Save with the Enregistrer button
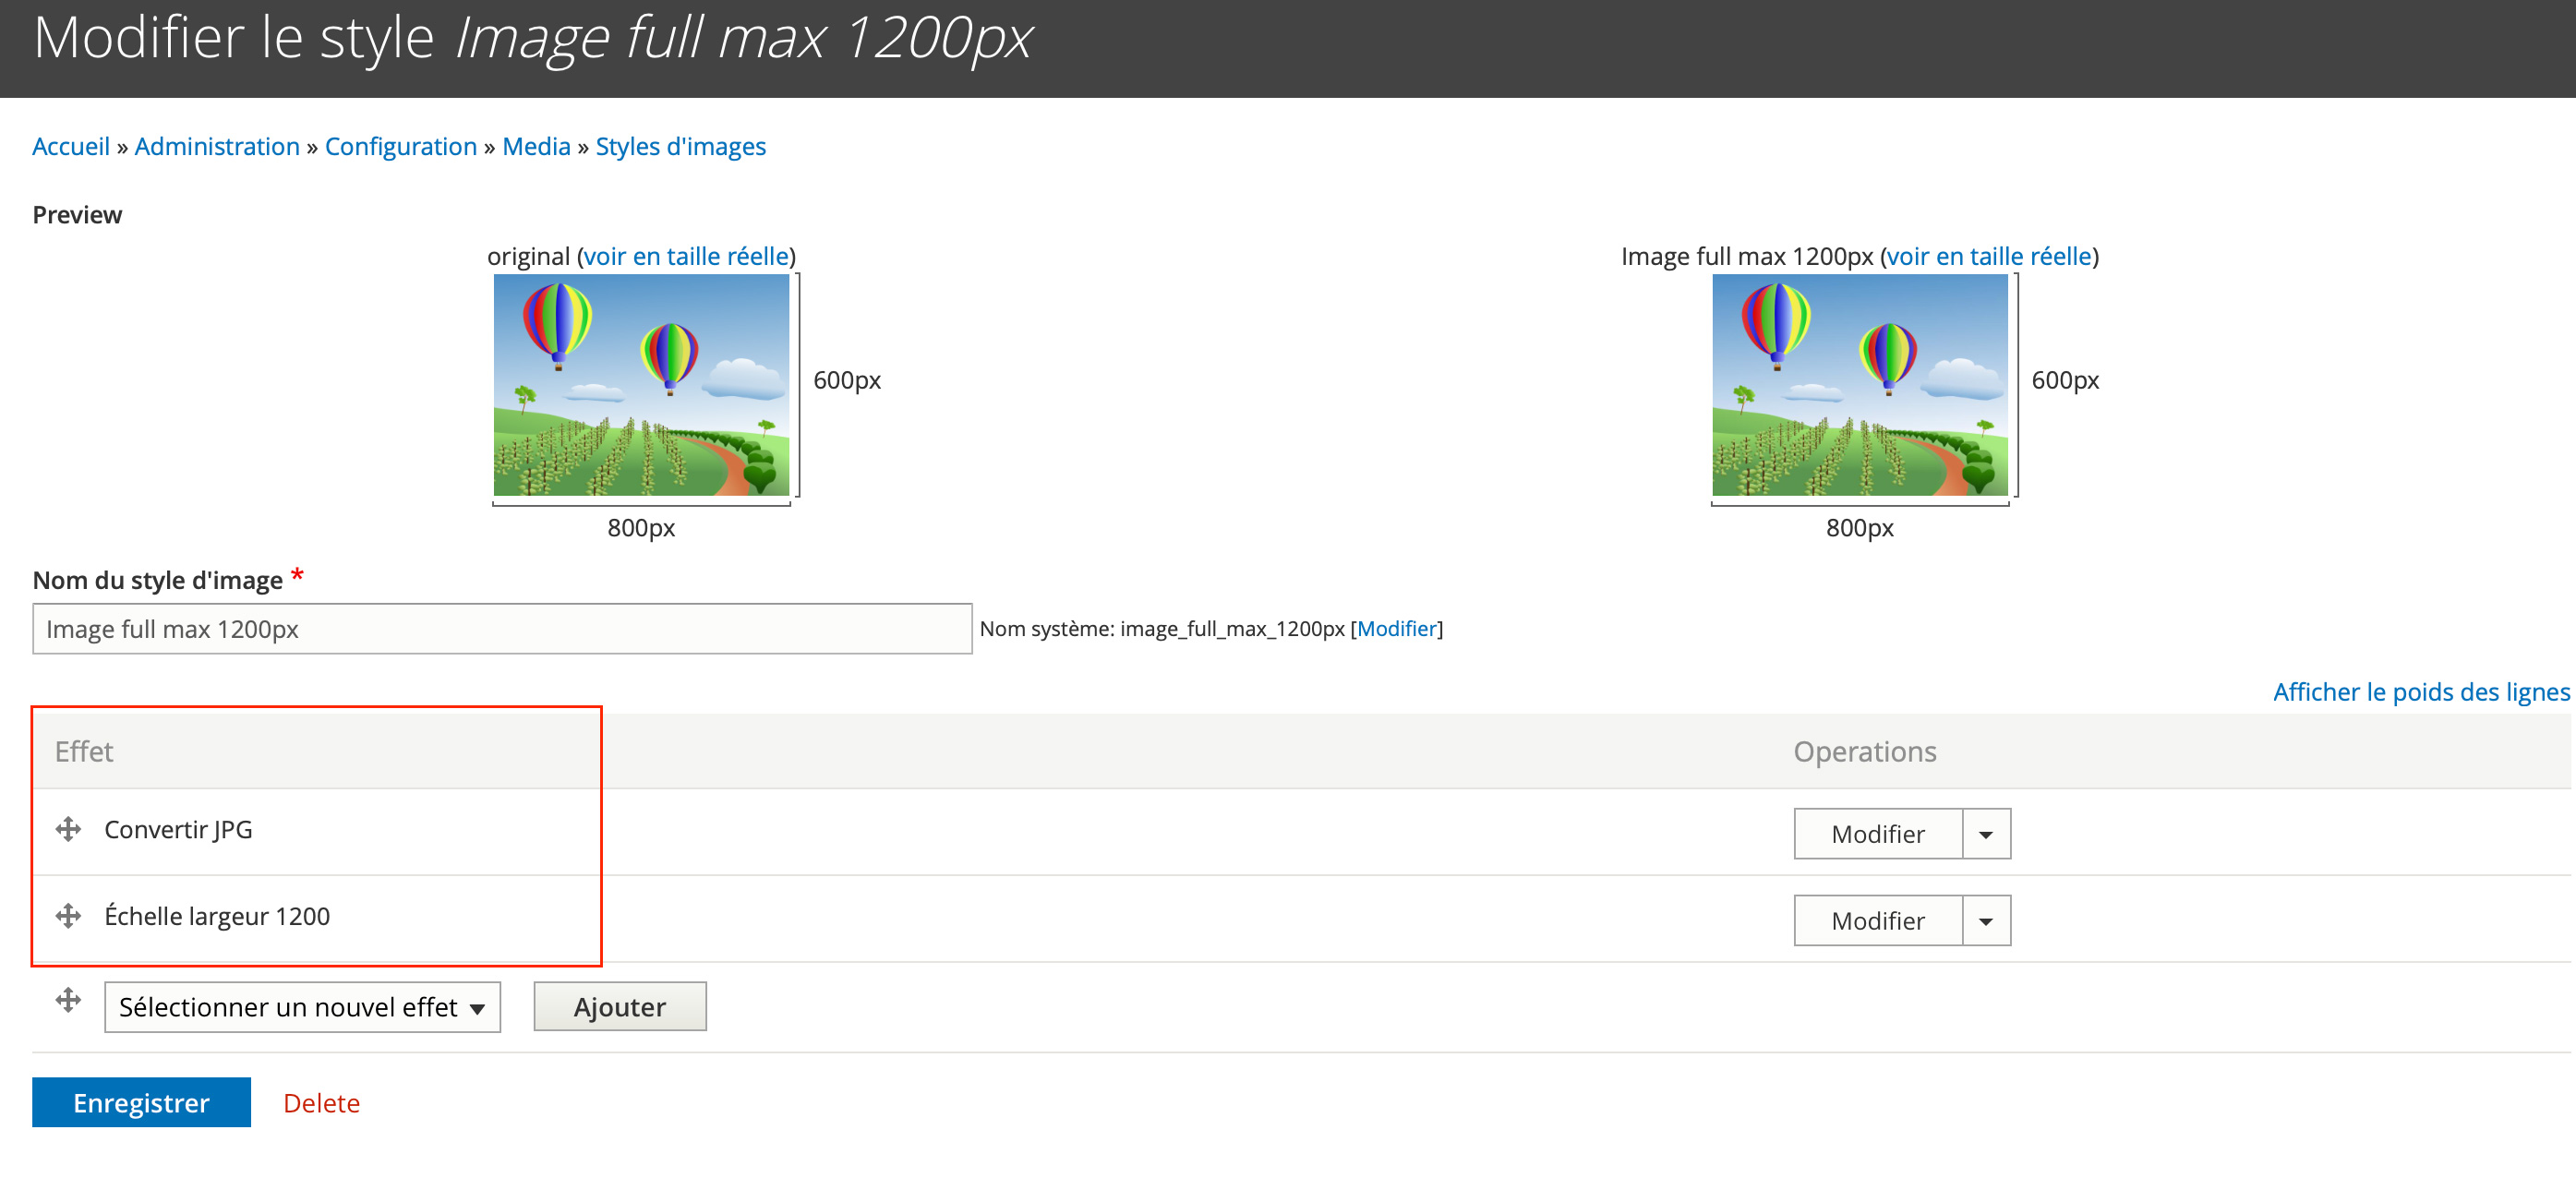 (141, 1103)
